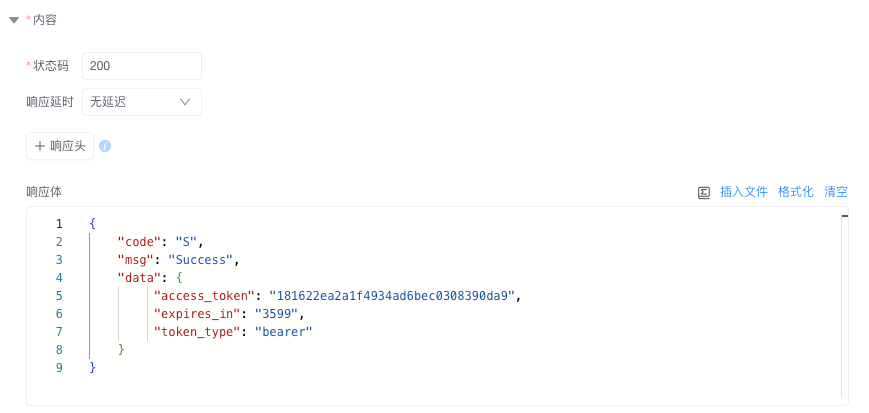Open the 响应延时 dropdown showing 无延迟
This screenshot has height=413, width=869.
(x=142, y=102)
